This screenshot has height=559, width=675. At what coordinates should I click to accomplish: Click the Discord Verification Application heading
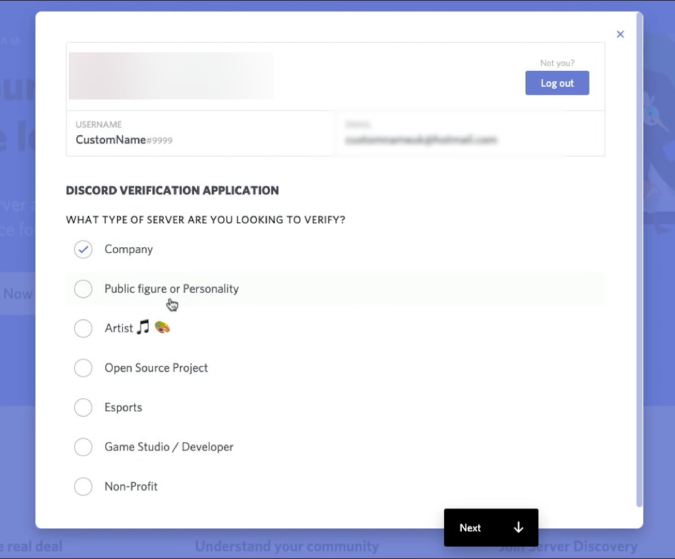click(172, 190)
